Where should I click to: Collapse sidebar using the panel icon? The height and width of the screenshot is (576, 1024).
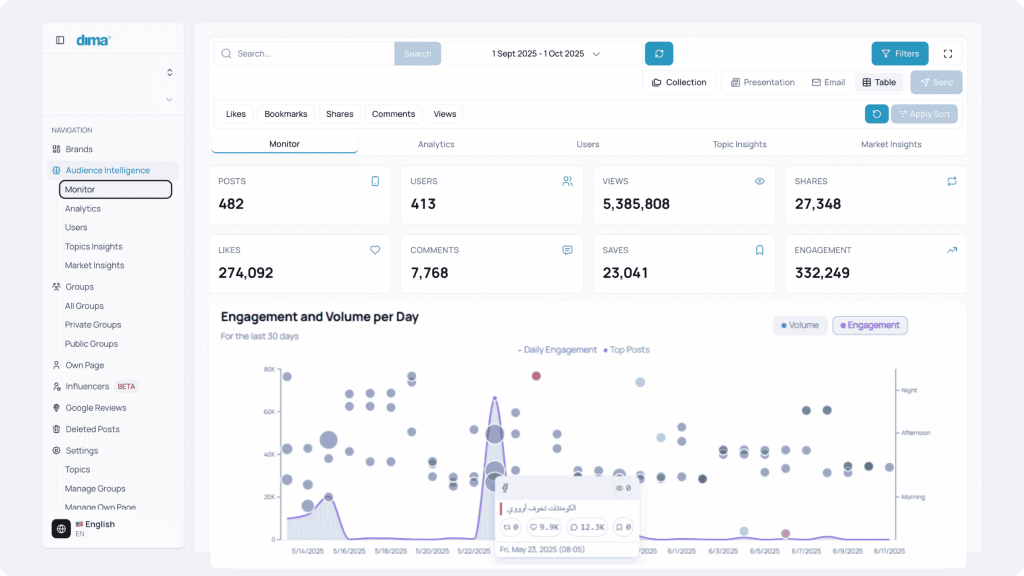tap(60, 40)
